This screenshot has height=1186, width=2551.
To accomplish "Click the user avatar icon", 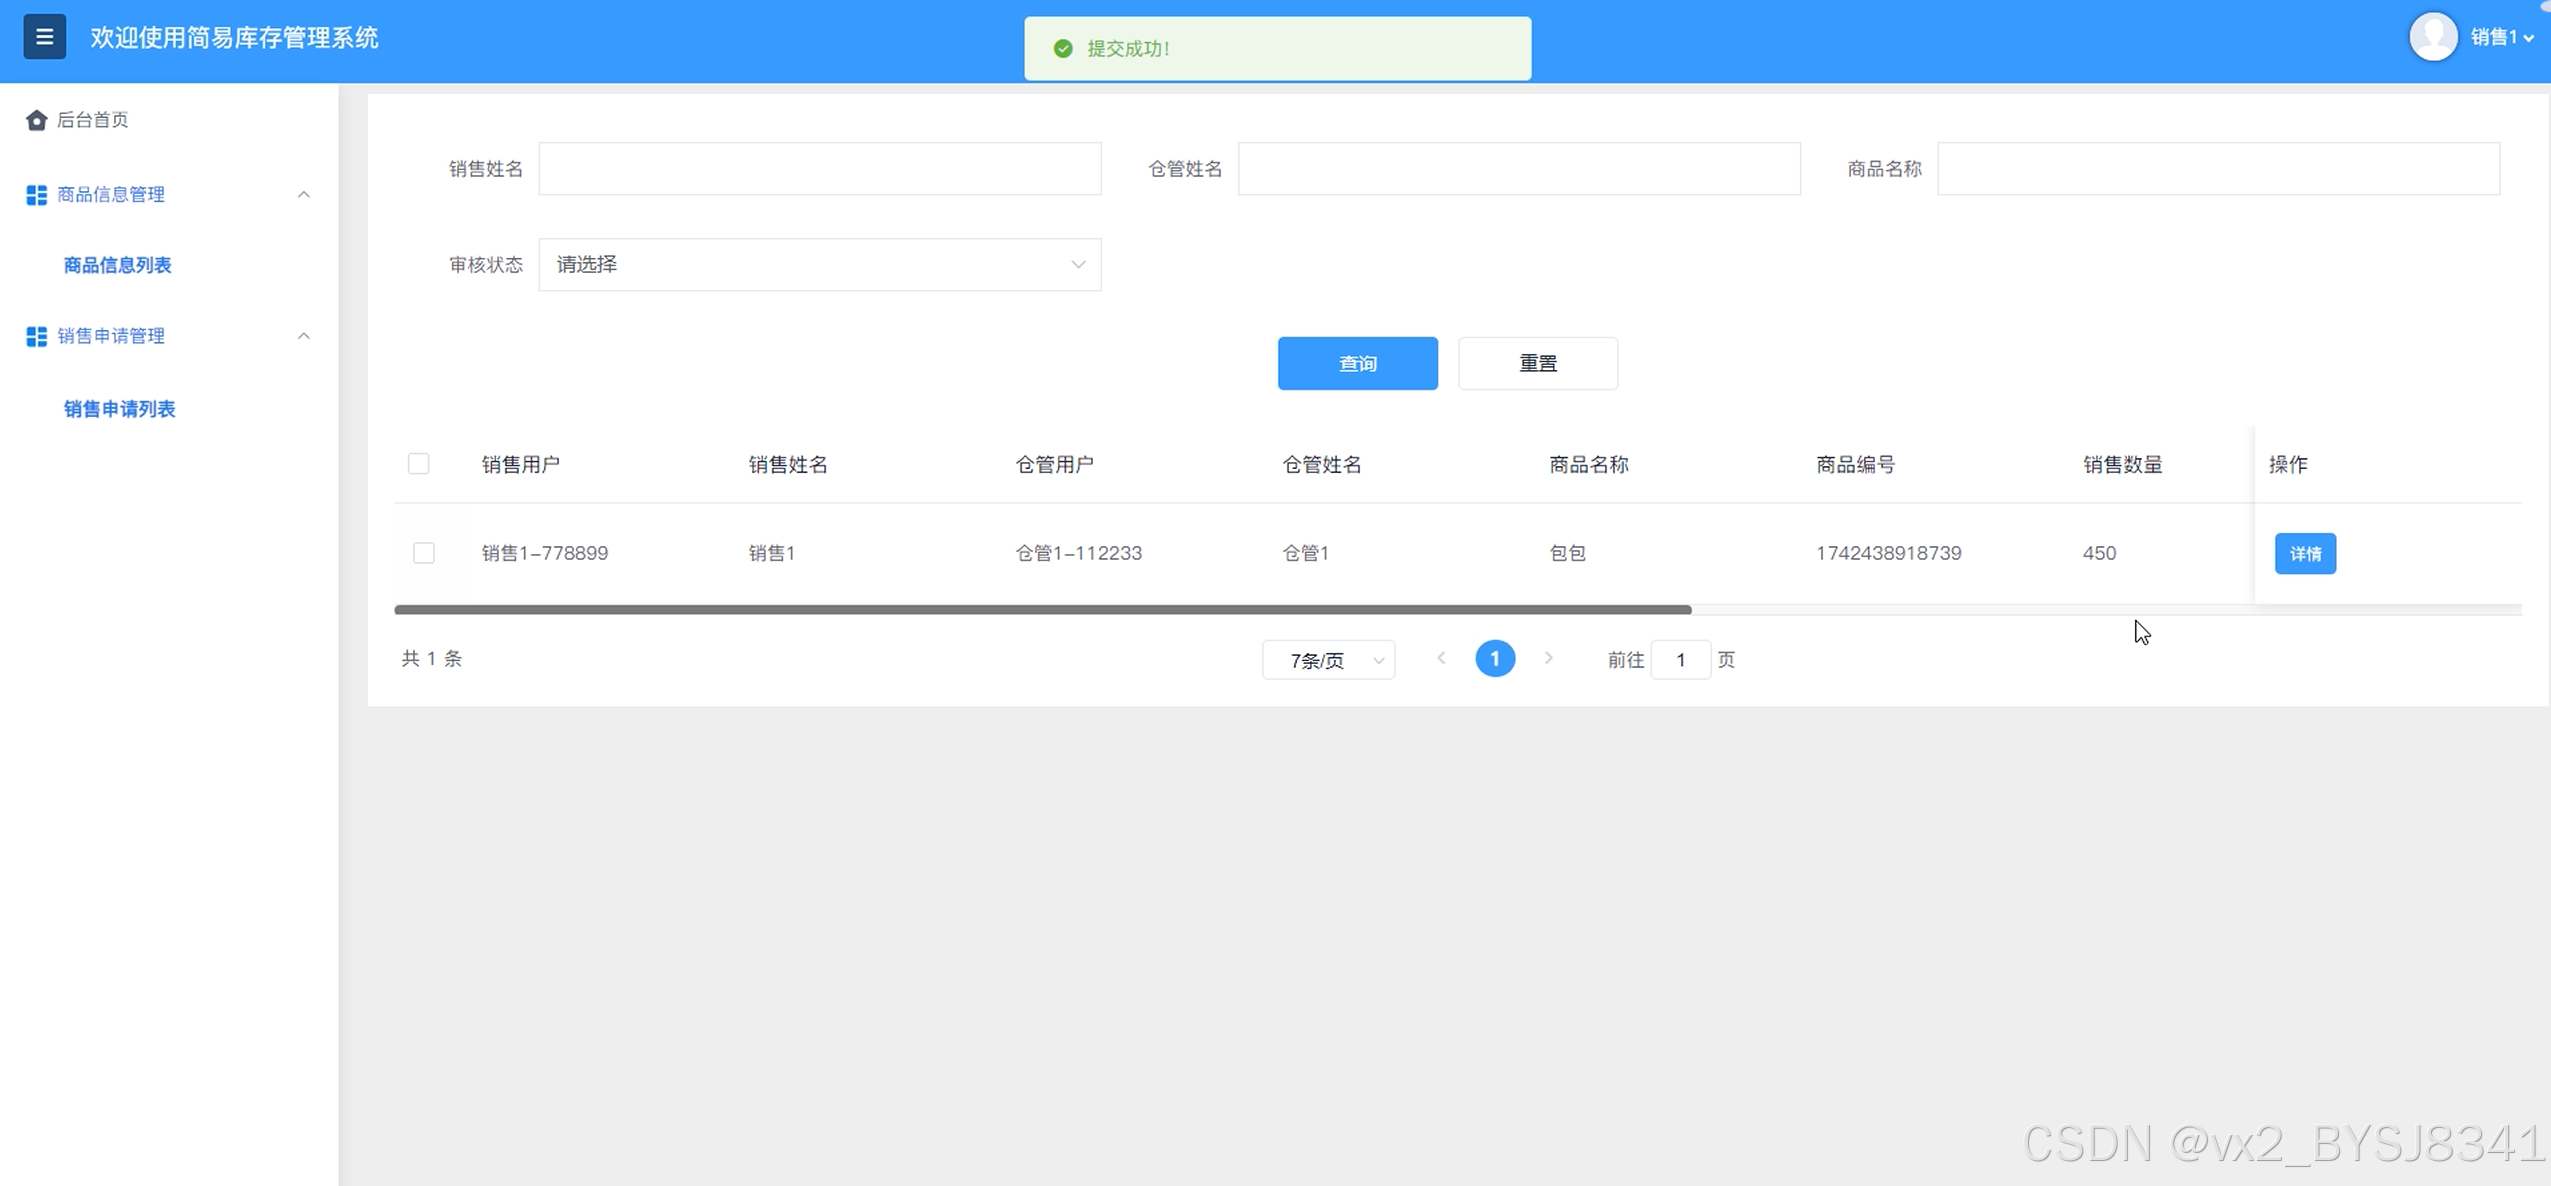I will [x=2432, y=37].
